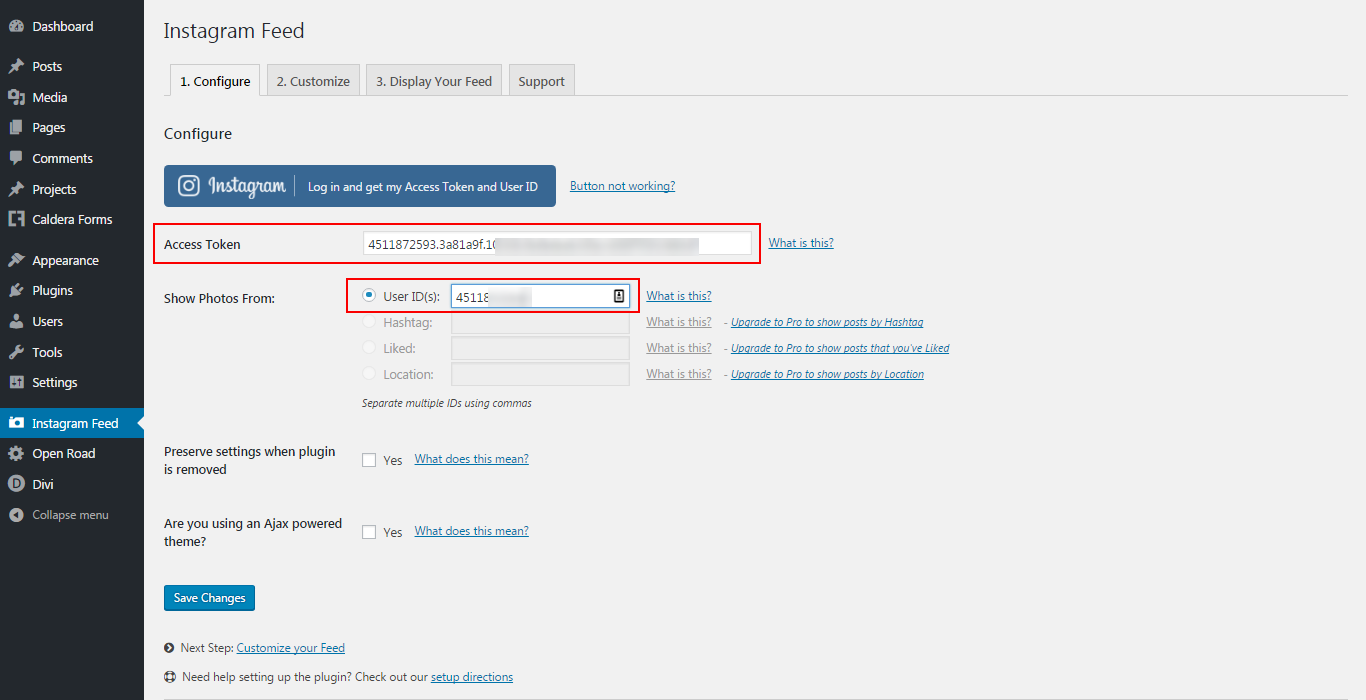Click the Projects pushpin icon
This screenshot has height=700, width=1366.
(16, 190)
